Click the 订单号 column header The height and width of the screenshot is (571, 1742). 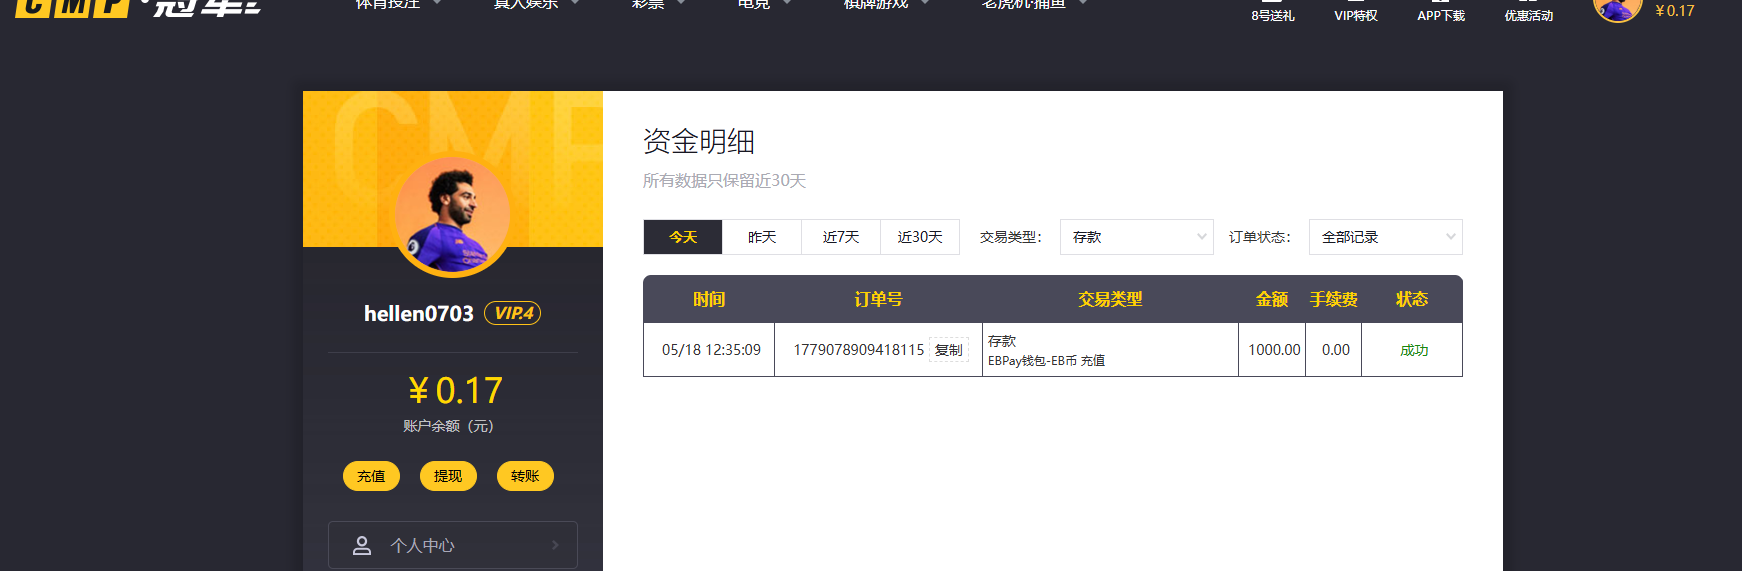click(878, 299)
